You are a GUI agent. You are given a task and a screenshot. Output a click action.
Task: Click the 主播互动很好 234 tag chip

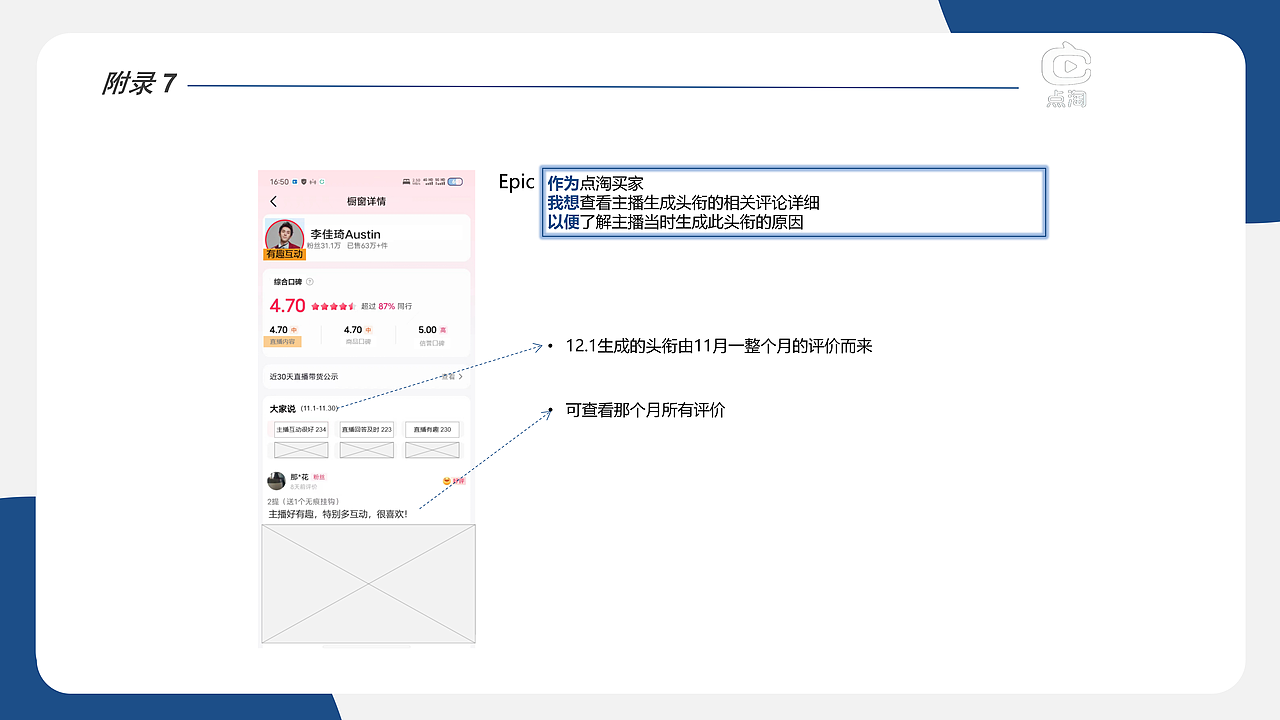click(302, 429)
